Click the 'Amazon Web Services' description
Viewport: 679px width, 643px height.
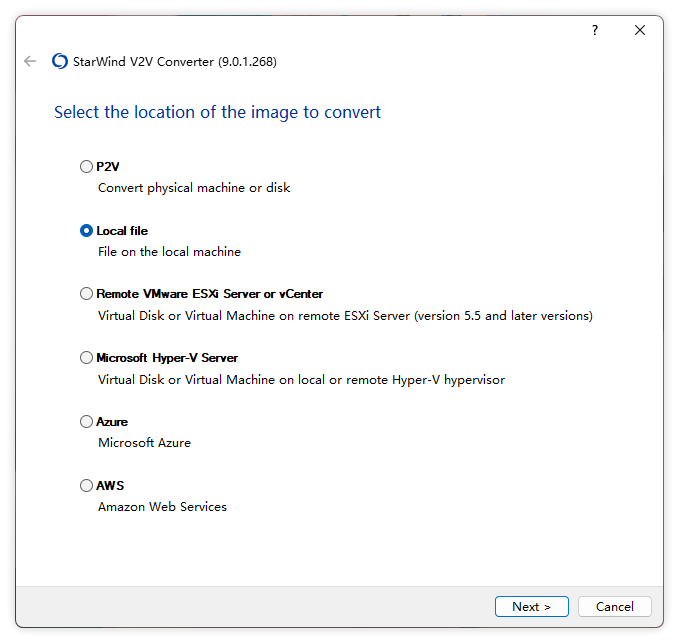(x=162, y=507)
